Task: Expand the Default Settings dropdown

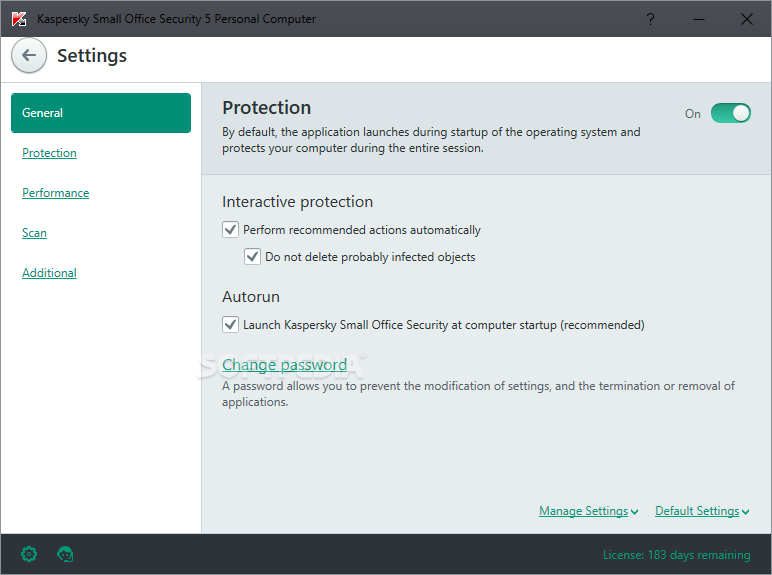Action: pyautogui.click(x=703, y=511)
